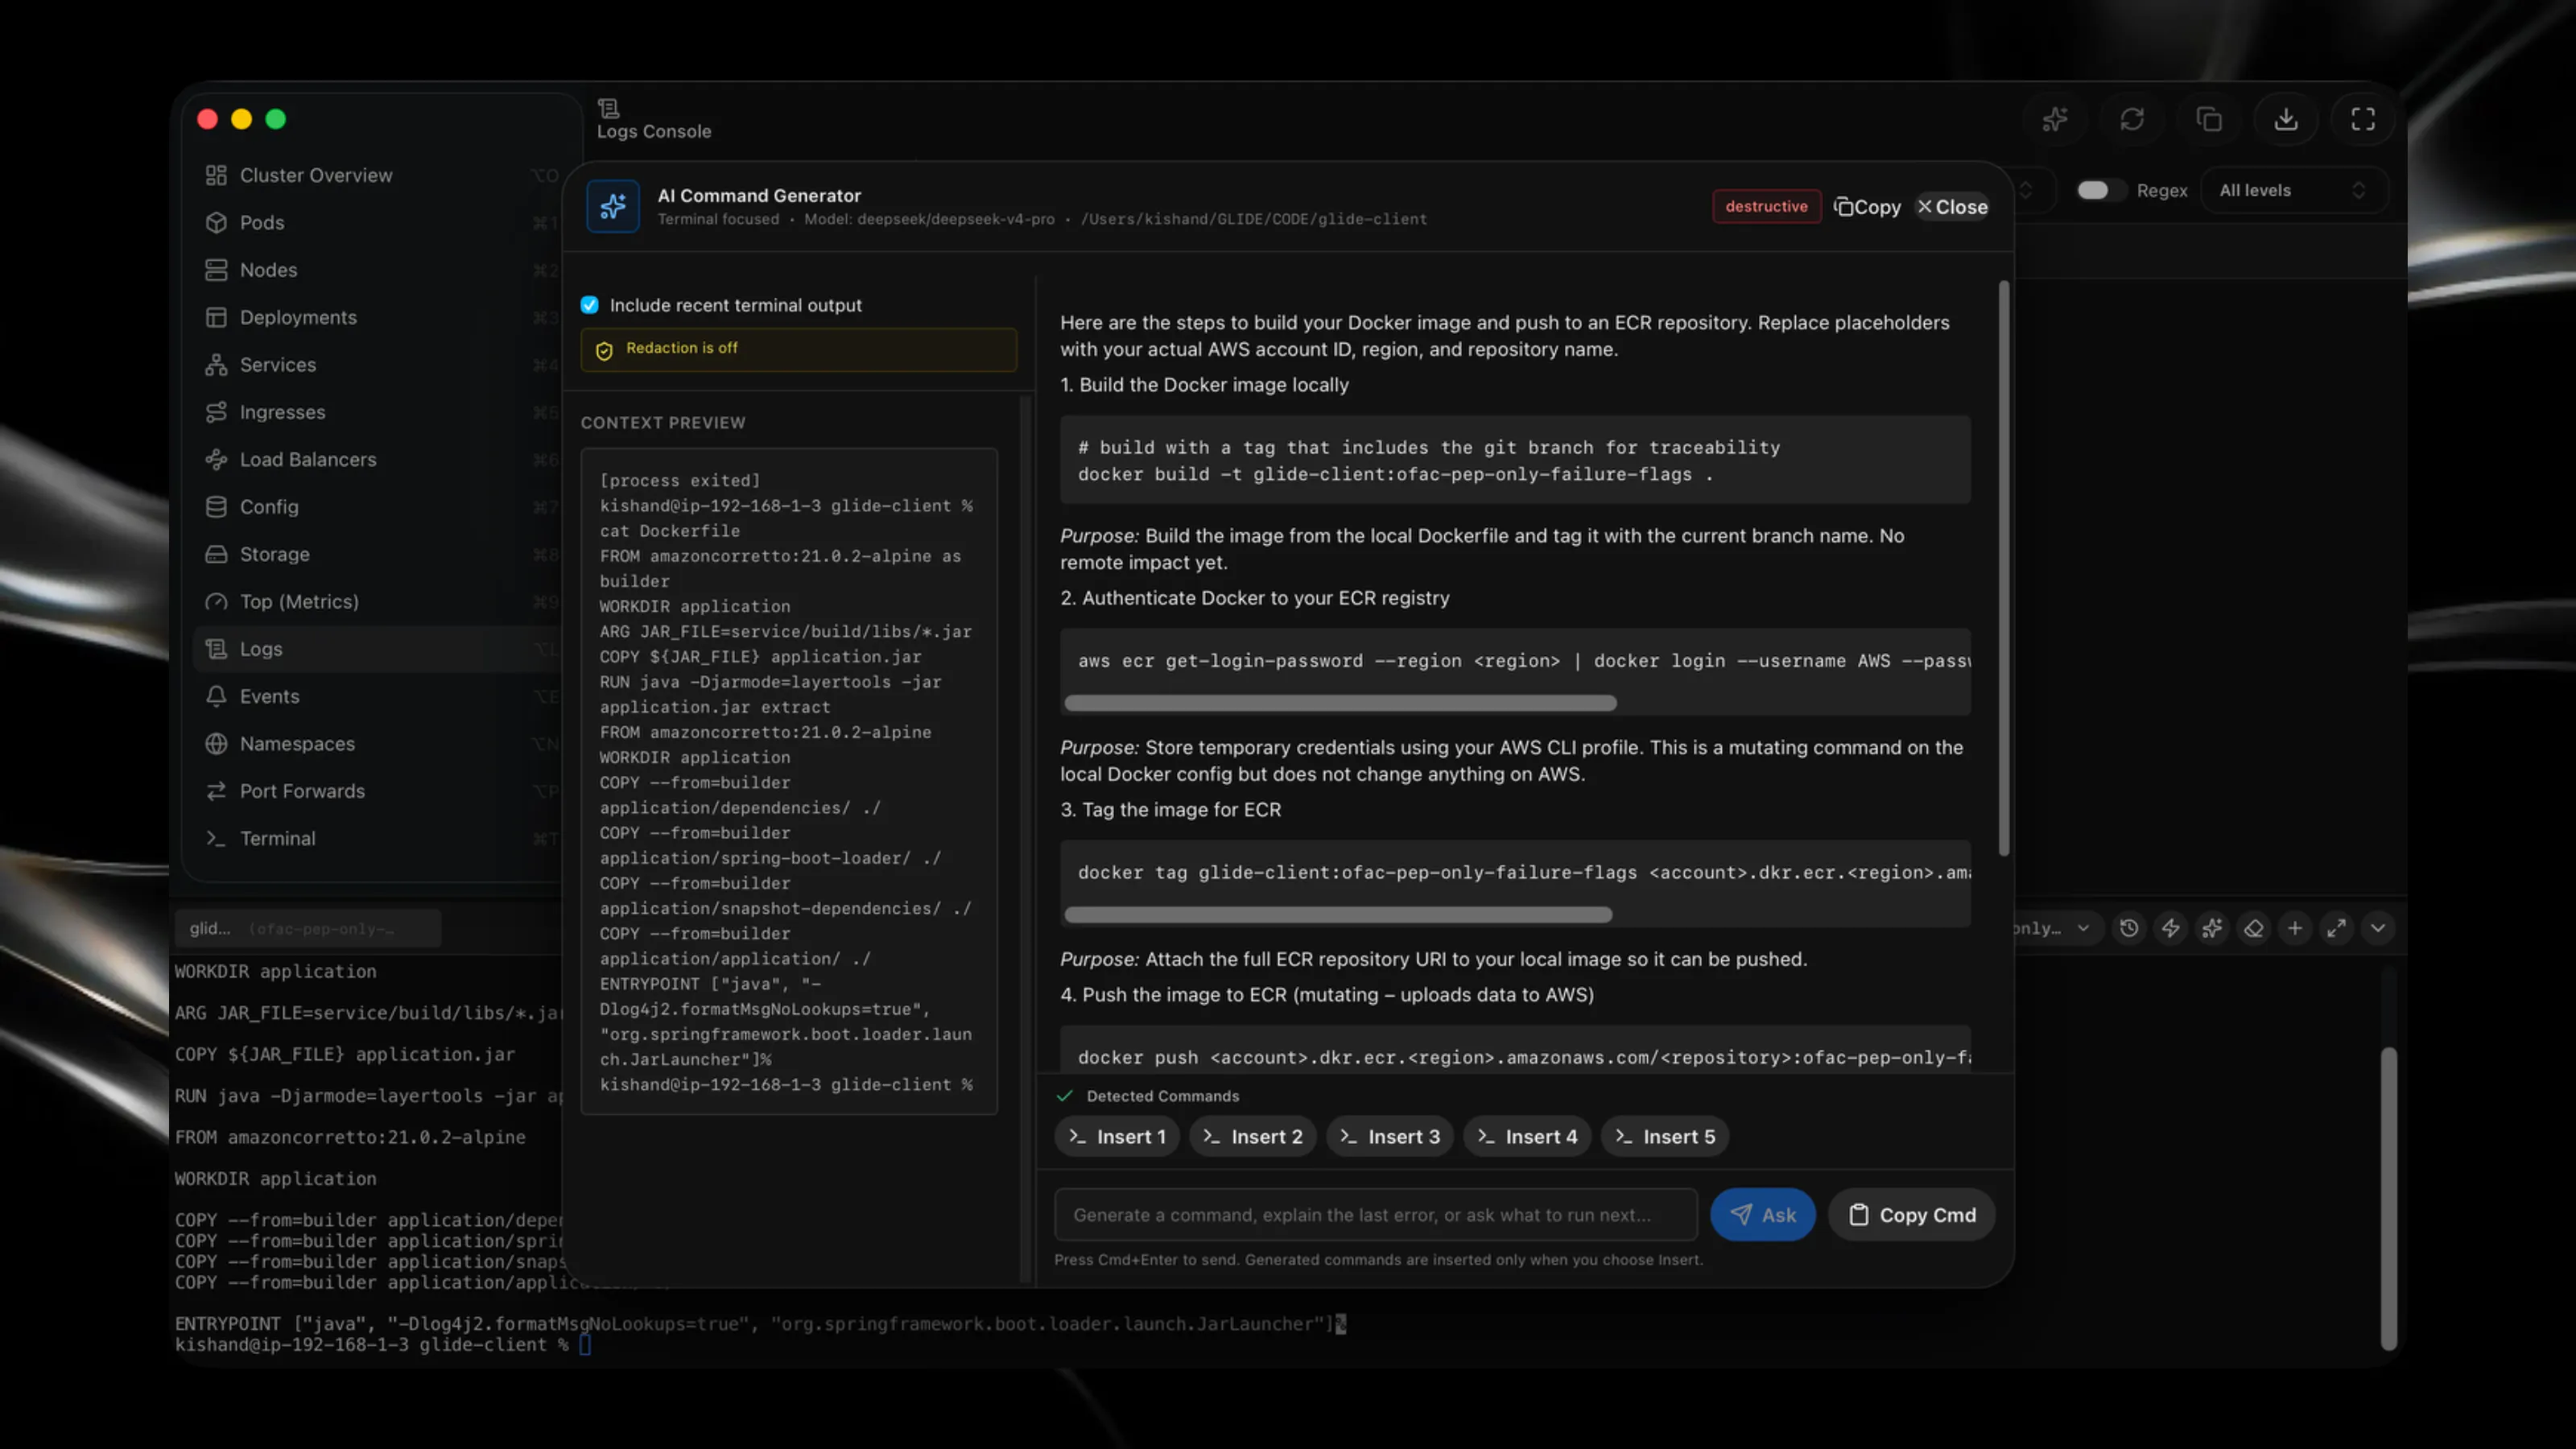Click the docker push code block
Screen dimensions: 2576x1449
pos(1515,1050)
